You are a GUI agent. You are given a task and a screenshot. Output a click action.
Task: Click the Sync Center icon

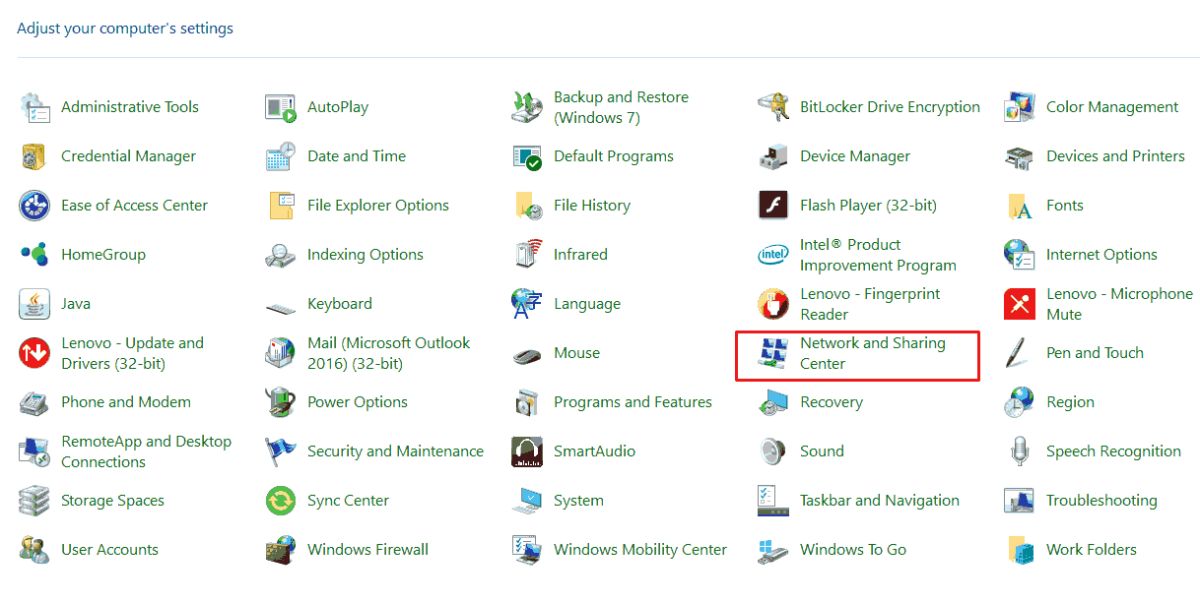(281, 501)
